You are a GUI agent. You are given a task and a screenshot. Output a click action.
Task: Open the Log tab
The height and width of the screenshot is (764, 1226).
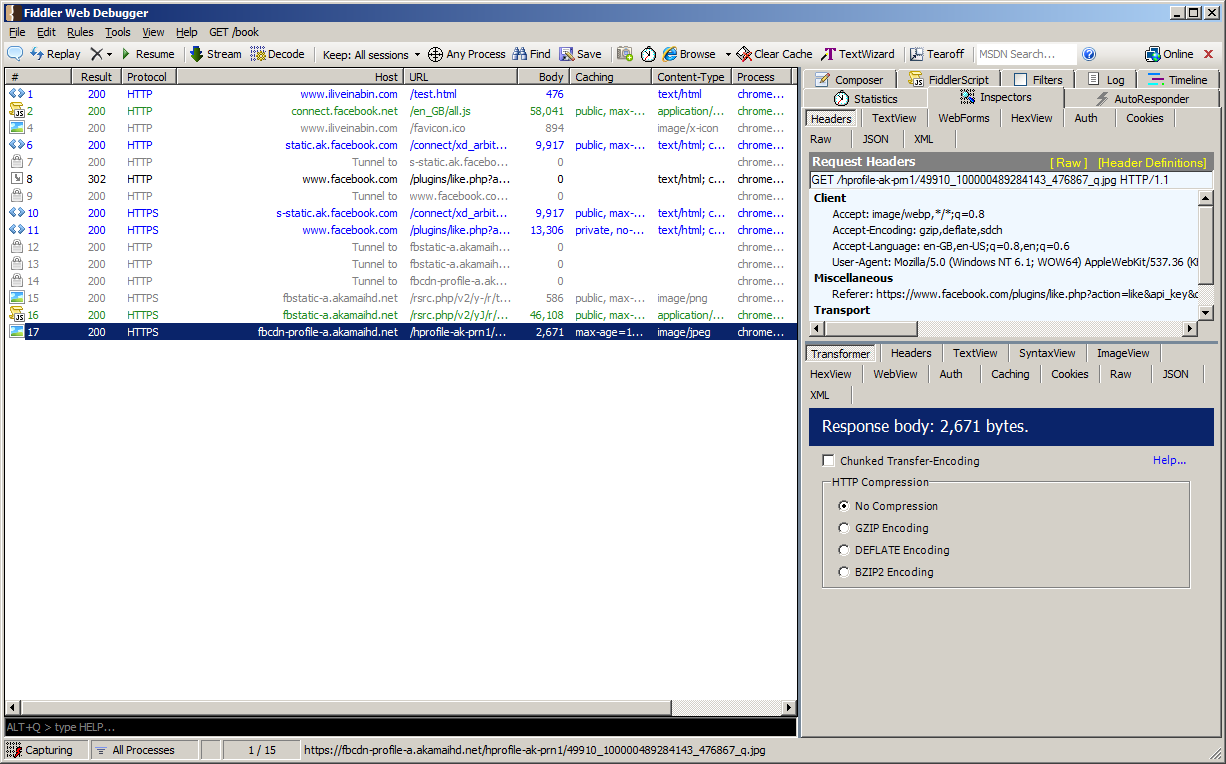1106,80
